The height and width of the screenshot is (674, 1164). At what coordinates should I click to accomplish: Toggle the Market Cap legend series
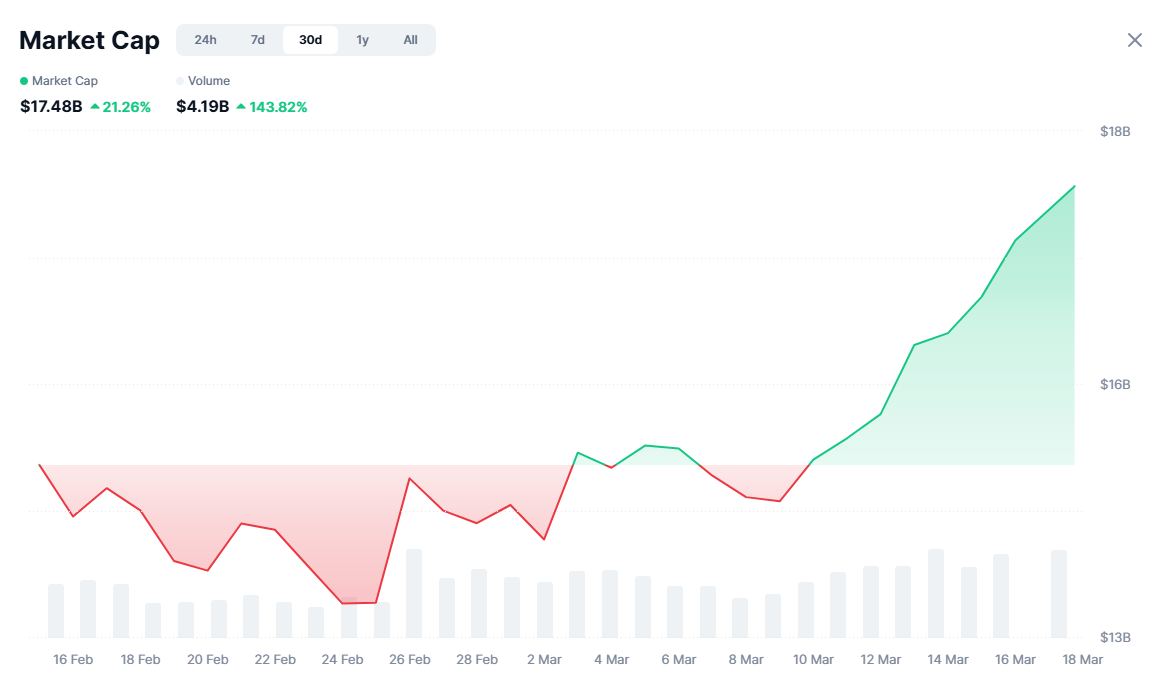[64, 81]
